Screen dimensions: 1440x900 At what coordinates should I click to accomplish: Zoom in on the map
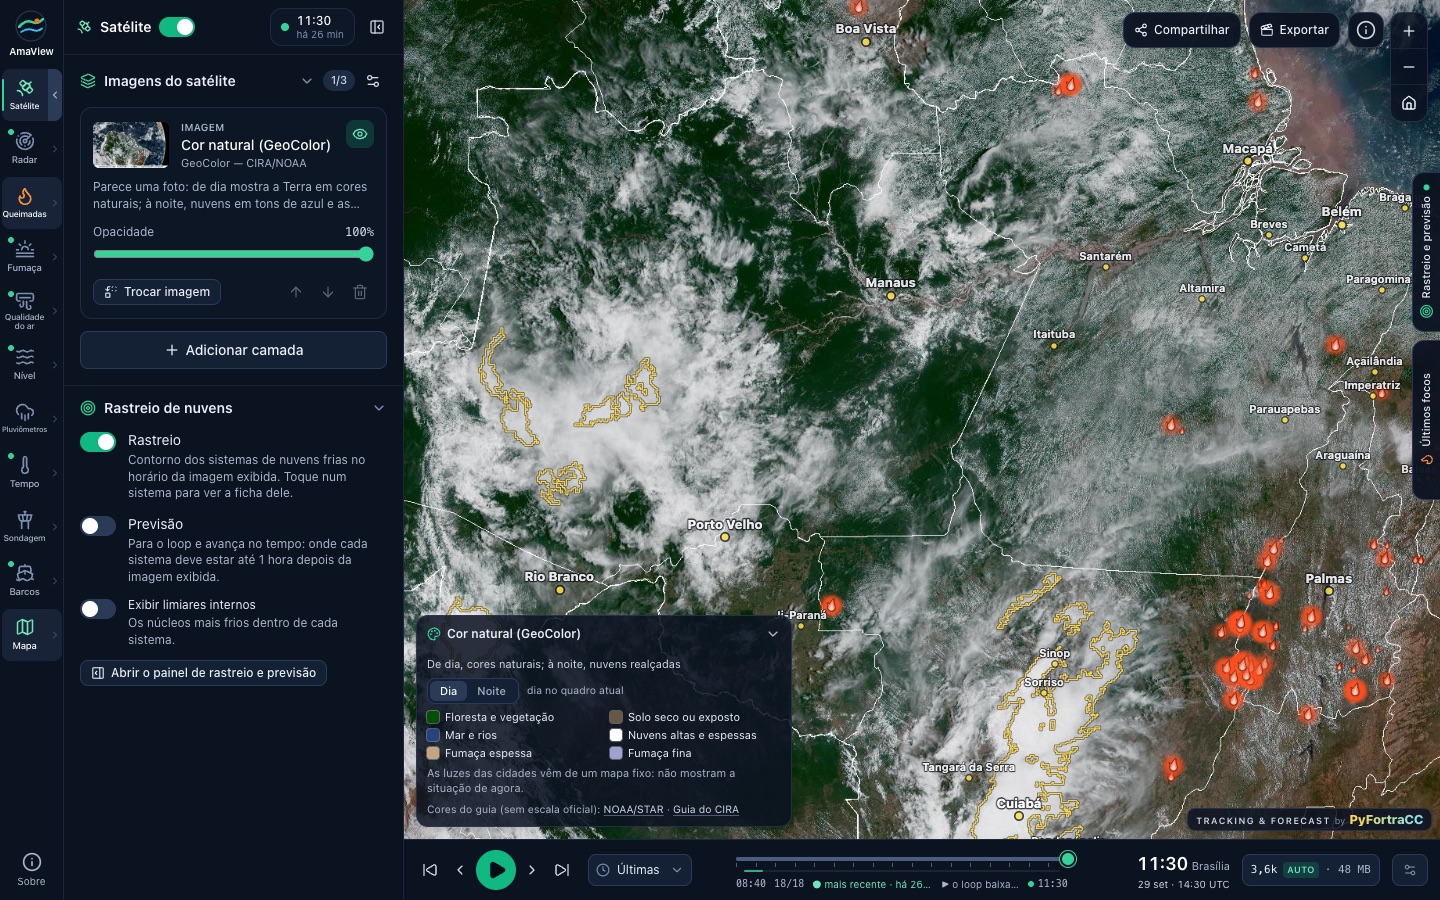coord(1409,31)
